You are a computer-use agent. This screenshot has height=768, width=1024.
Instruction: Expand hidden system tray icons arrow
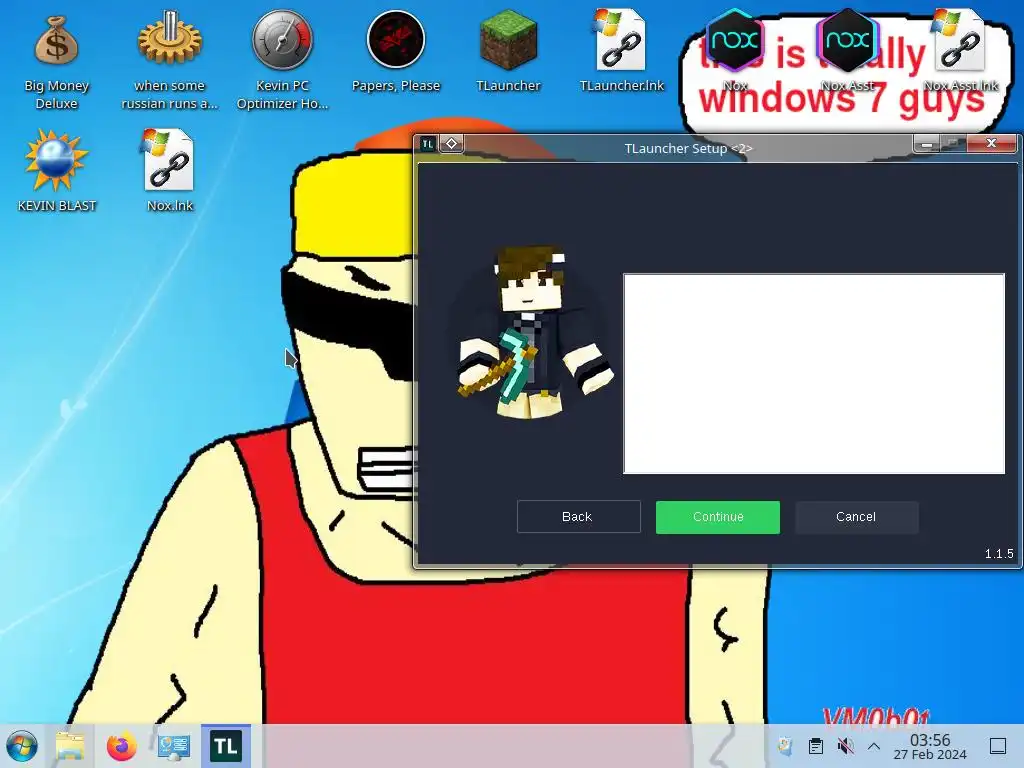click(874, 746)
